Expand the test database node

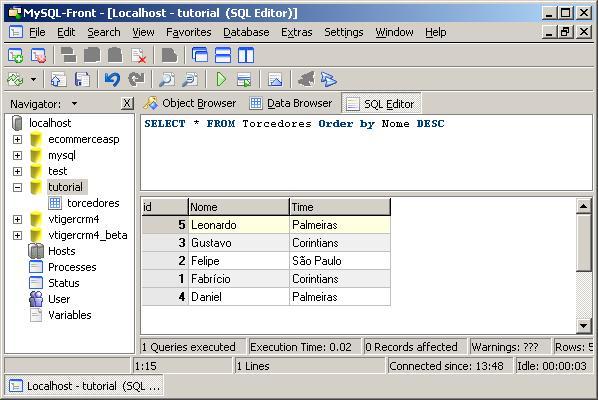(x=17, y=171)
